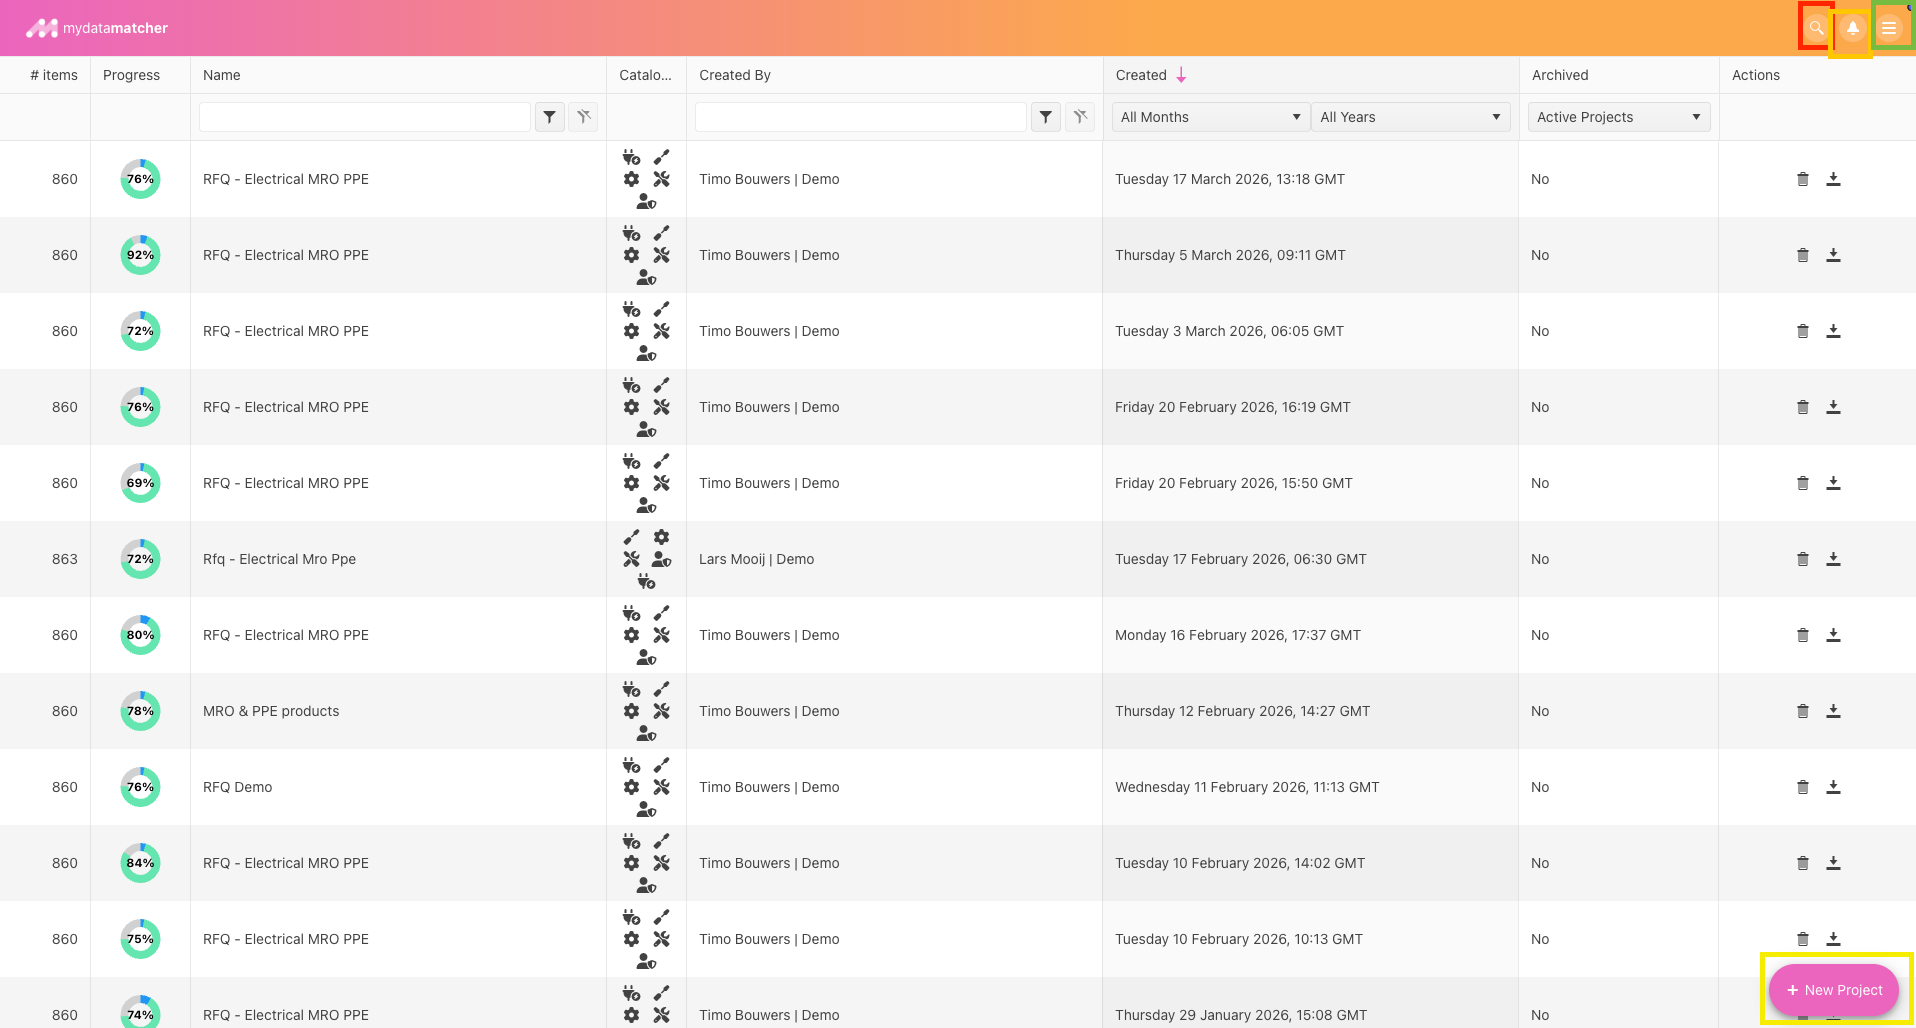Delete project created 20 February 16:19
The height and width of the screenshot is (1028, 1916).
point(1803,407)
